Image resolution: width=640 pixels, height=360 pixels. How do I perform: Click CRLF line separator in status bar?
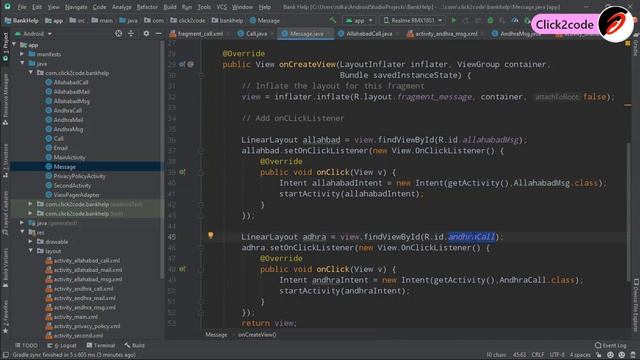tap(538, 355)
